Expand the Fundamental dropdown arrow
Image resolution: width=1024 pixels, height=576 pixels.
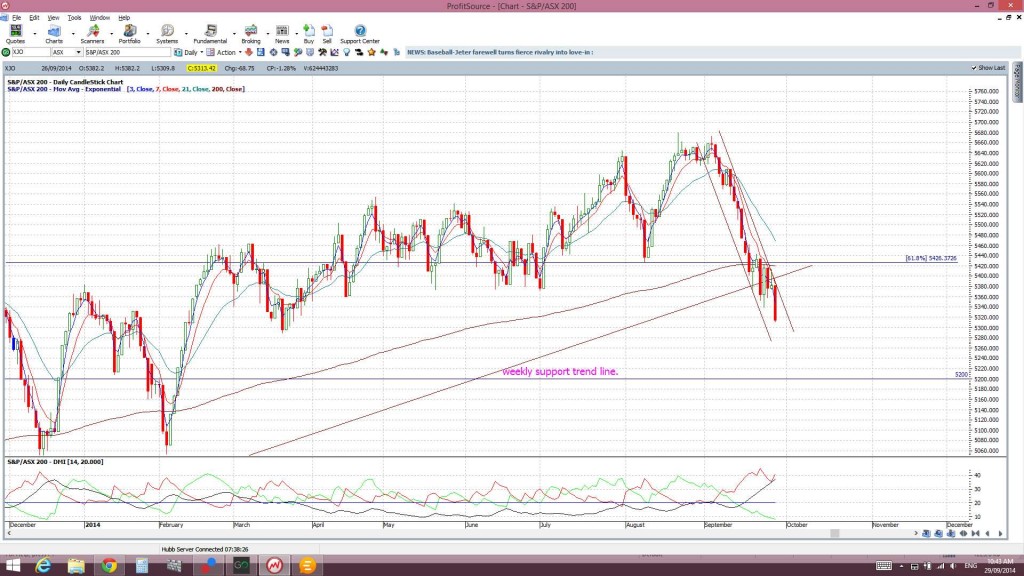234,34
